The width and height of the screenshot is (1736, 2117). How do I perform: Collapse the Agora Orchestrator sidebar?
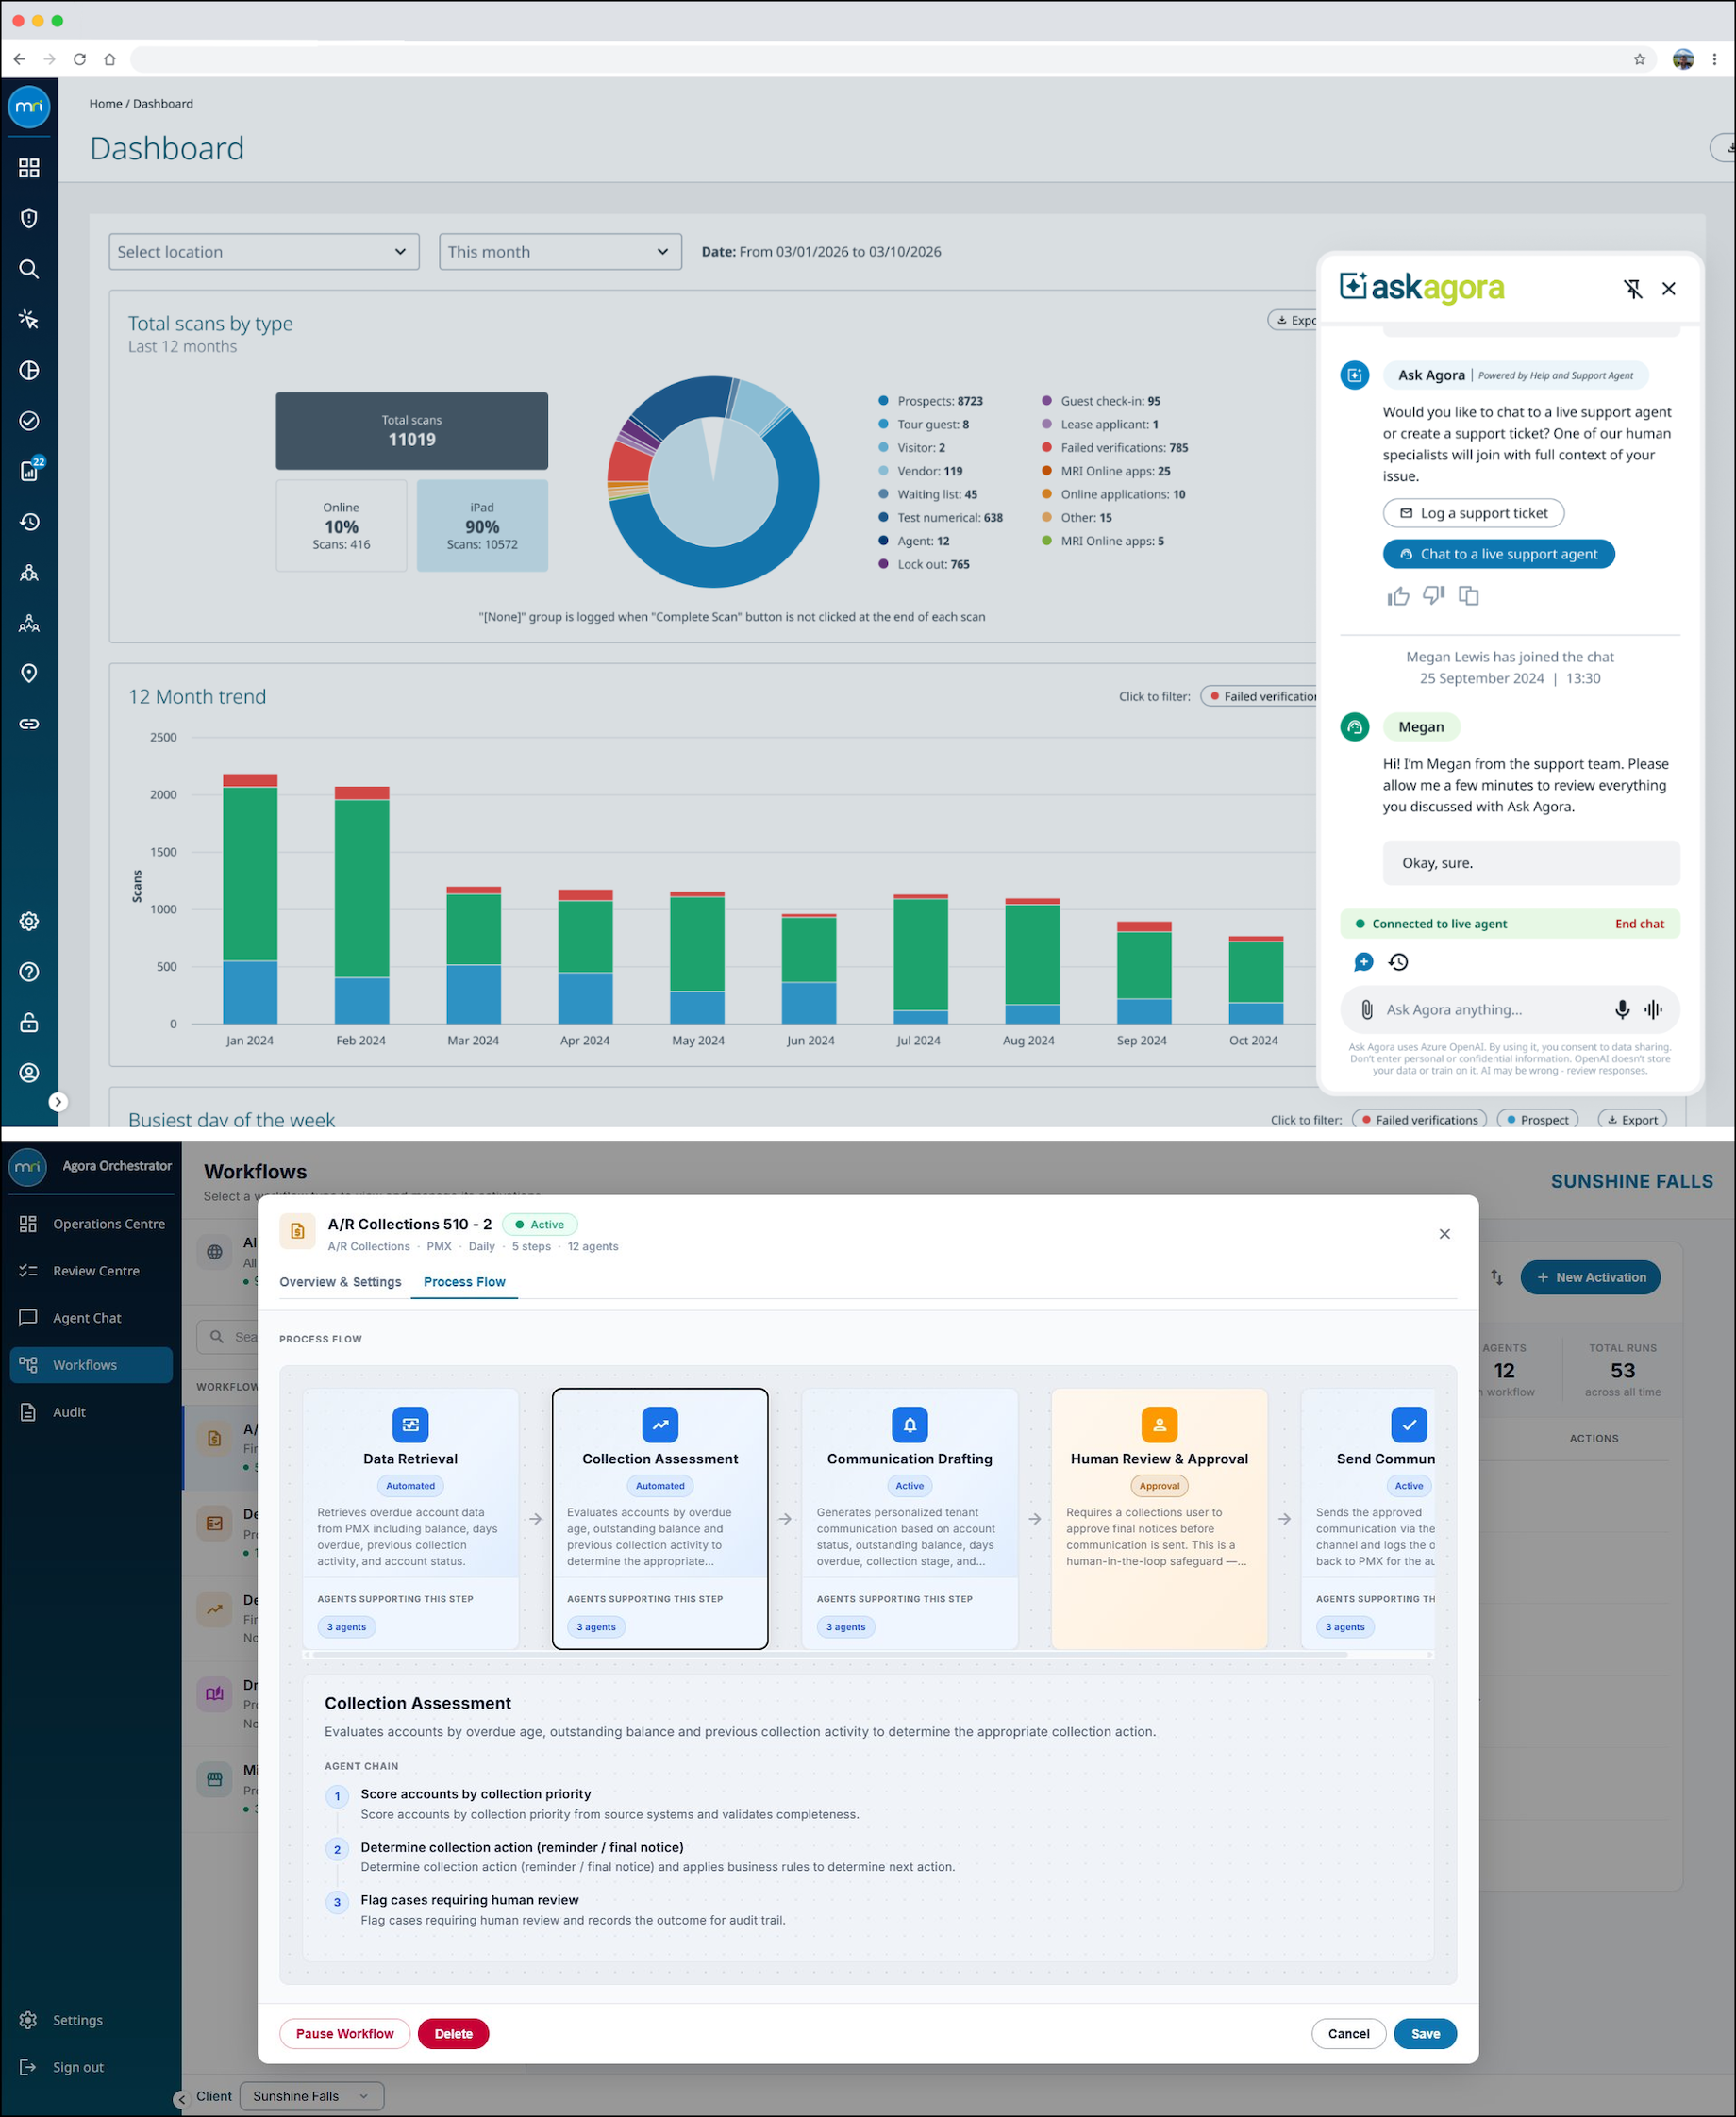180,2099
